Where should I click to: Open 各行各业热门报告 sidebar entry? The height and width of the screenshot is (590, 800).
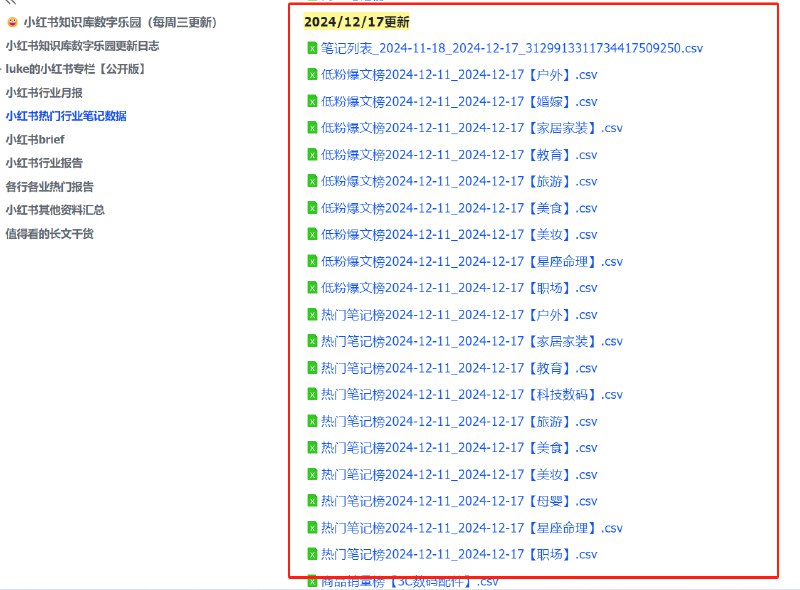pos(49,187)
